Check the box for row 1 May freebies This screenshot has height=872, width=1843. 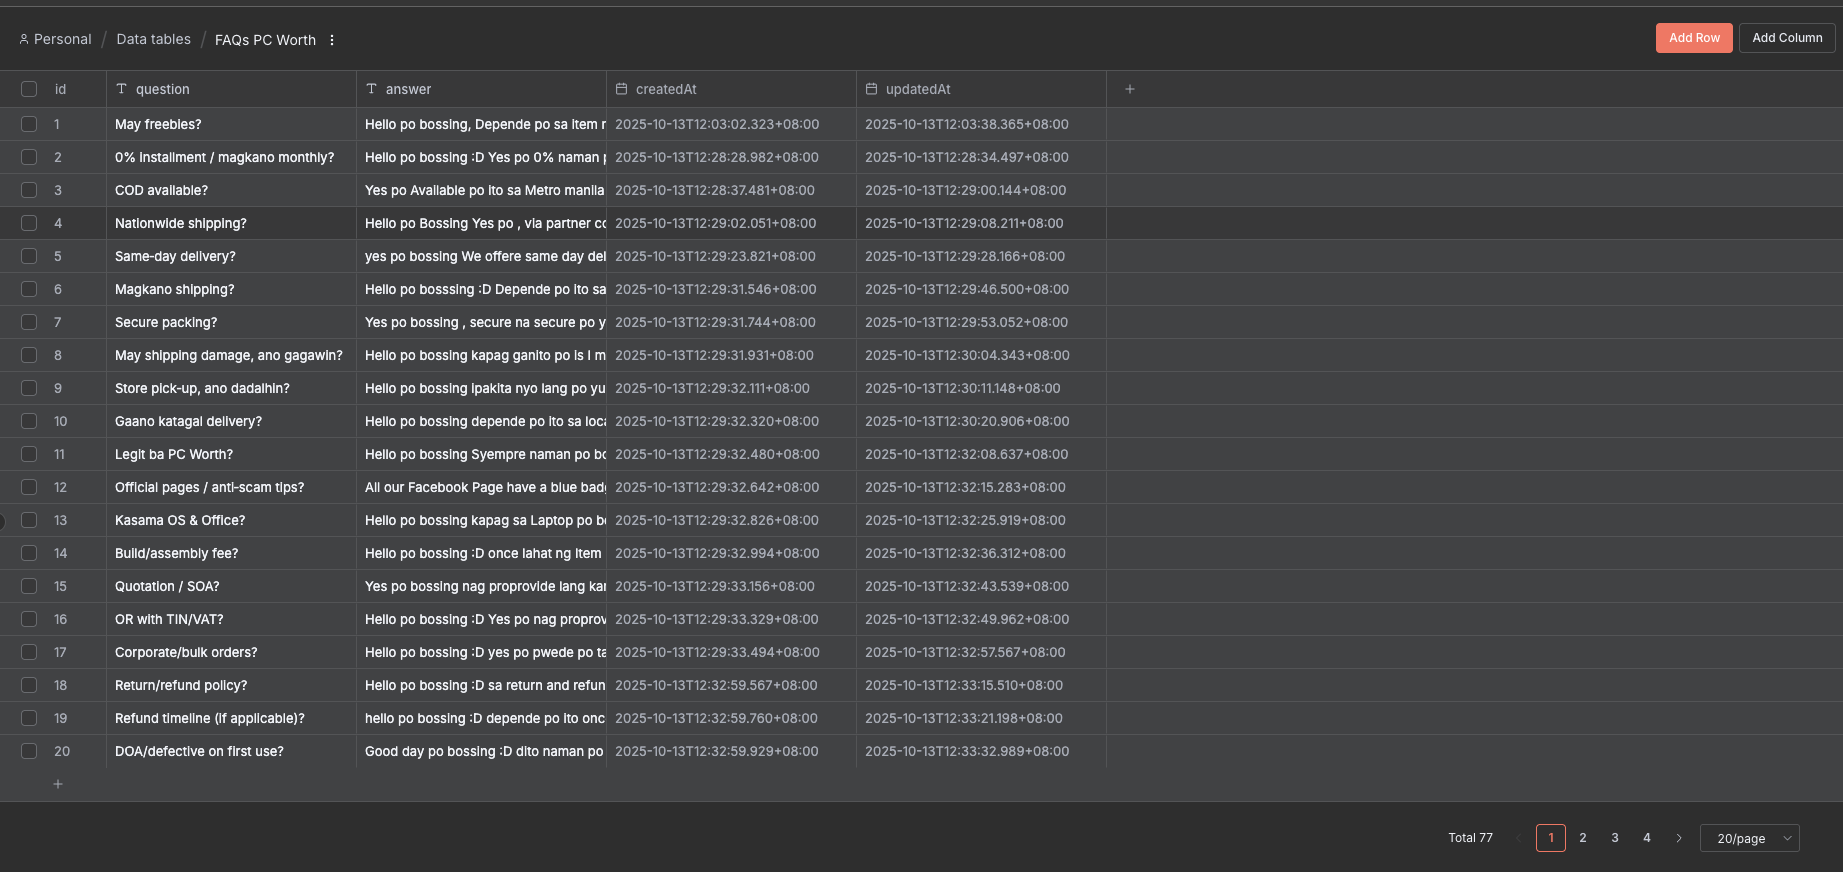(x=29, y=124)
